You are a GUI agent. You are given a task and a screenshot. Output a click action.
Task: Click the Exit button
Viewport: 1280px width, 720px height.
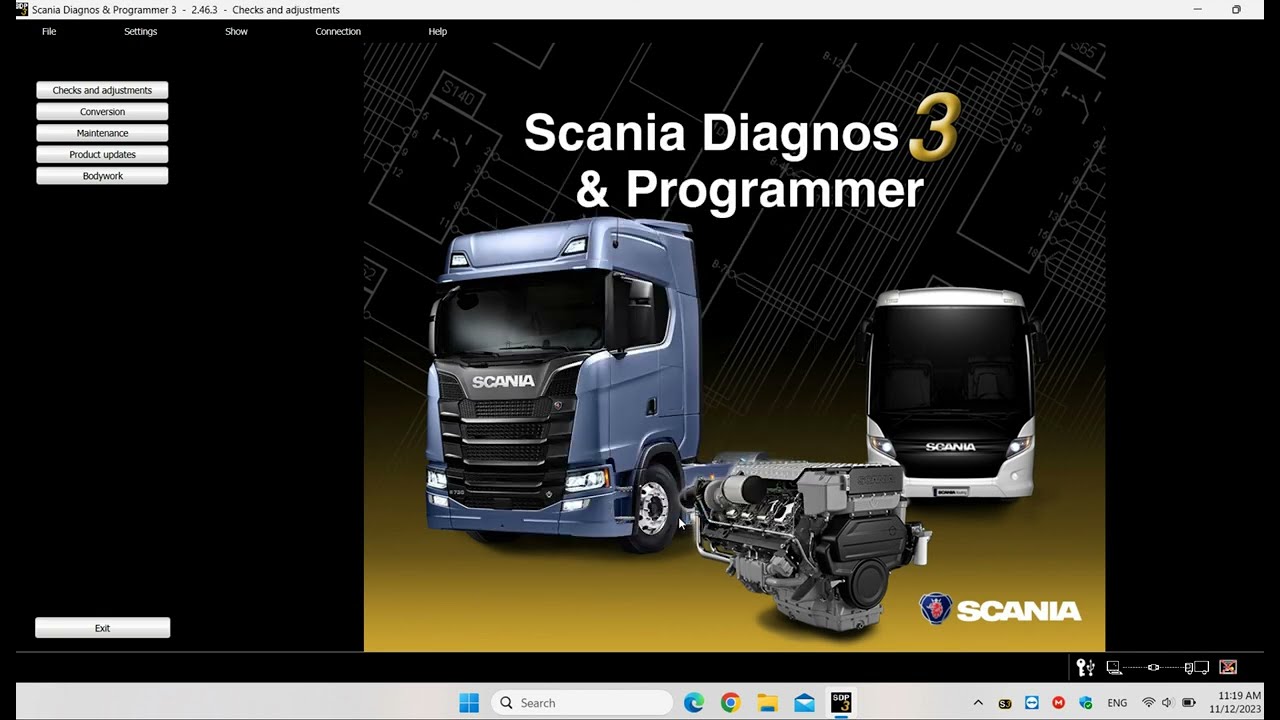pos(102,628)
